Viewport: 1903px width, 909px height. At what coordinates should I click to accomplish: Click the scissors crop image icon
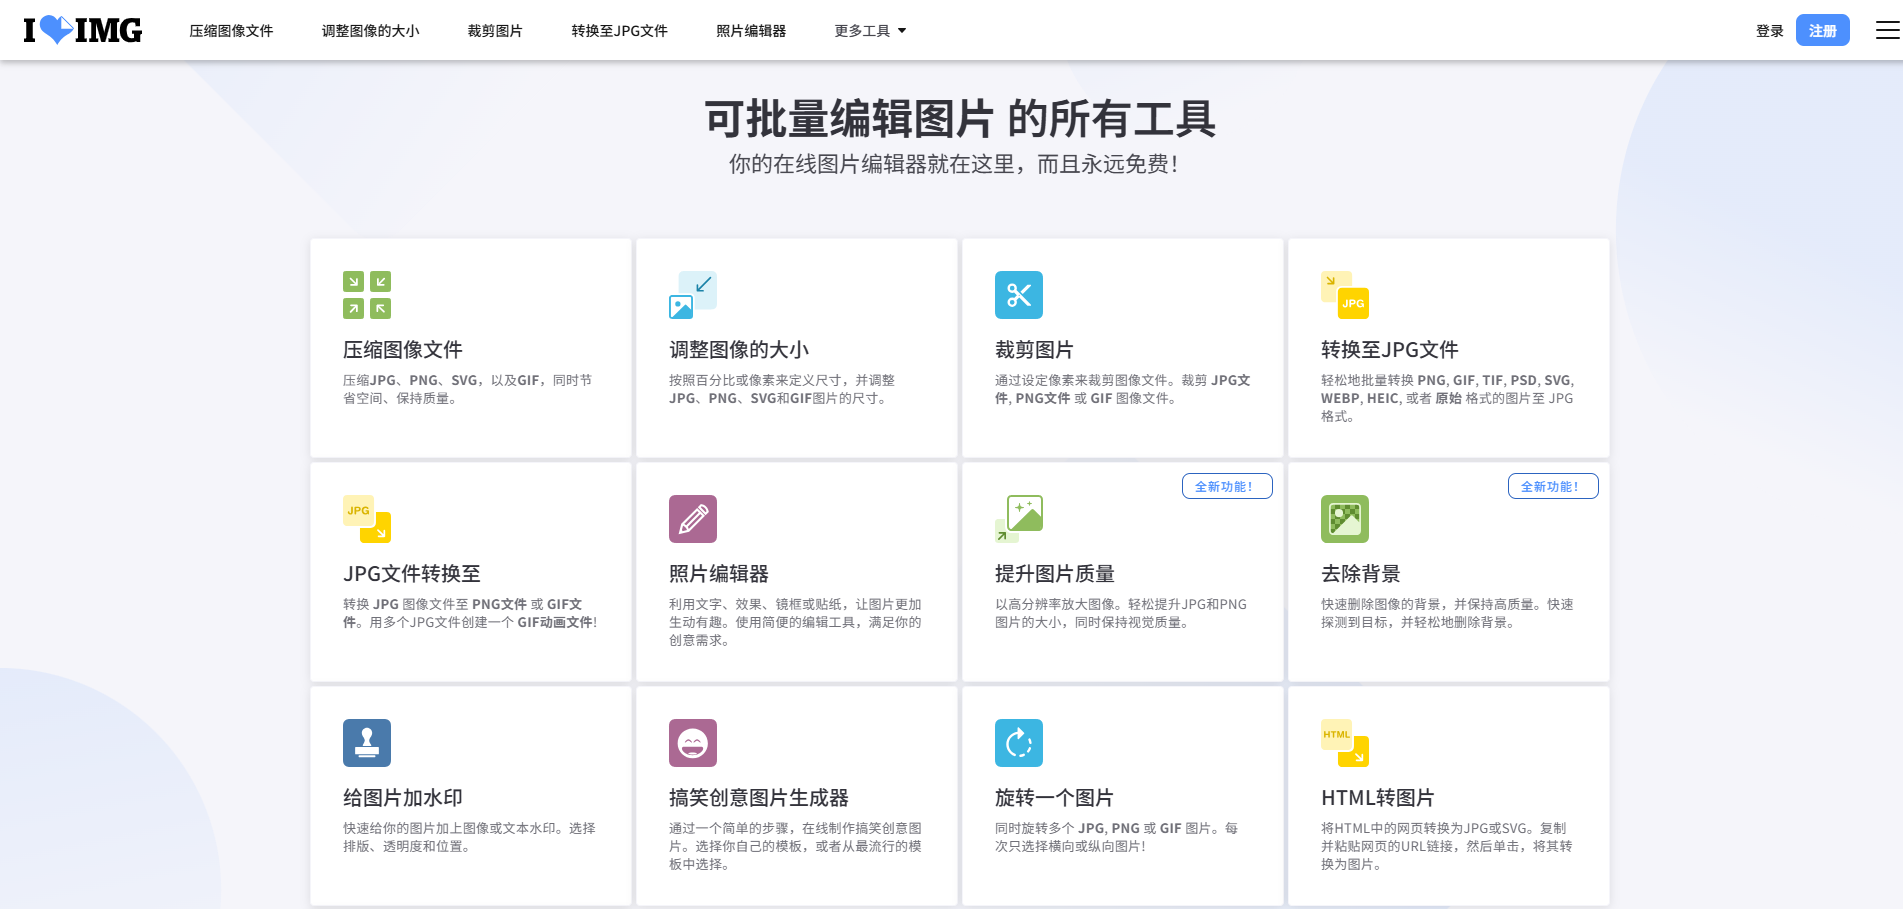pyautogui.click(x=1018, y=295)
